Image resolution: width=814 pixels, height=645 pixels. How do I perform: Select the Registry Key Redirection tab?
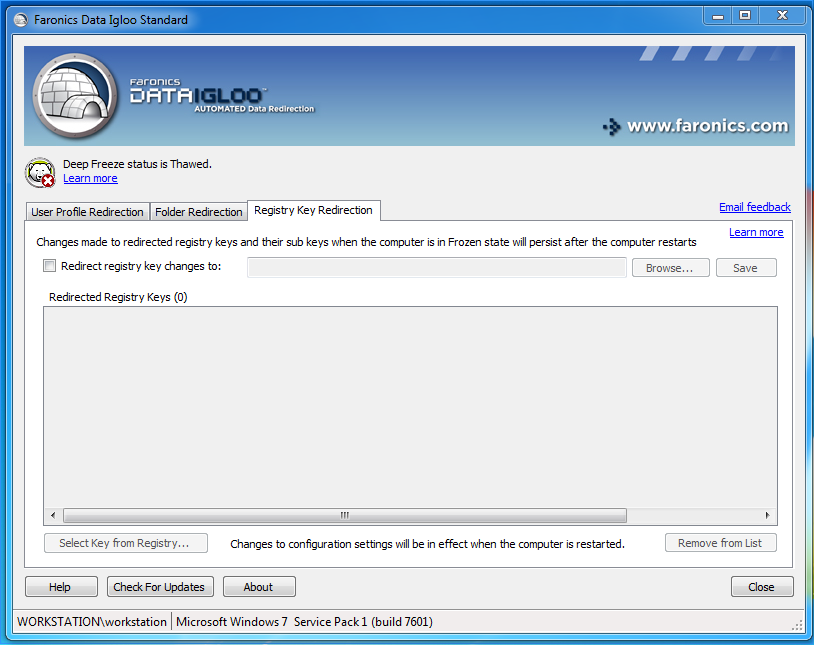click(x=313, y=210)
